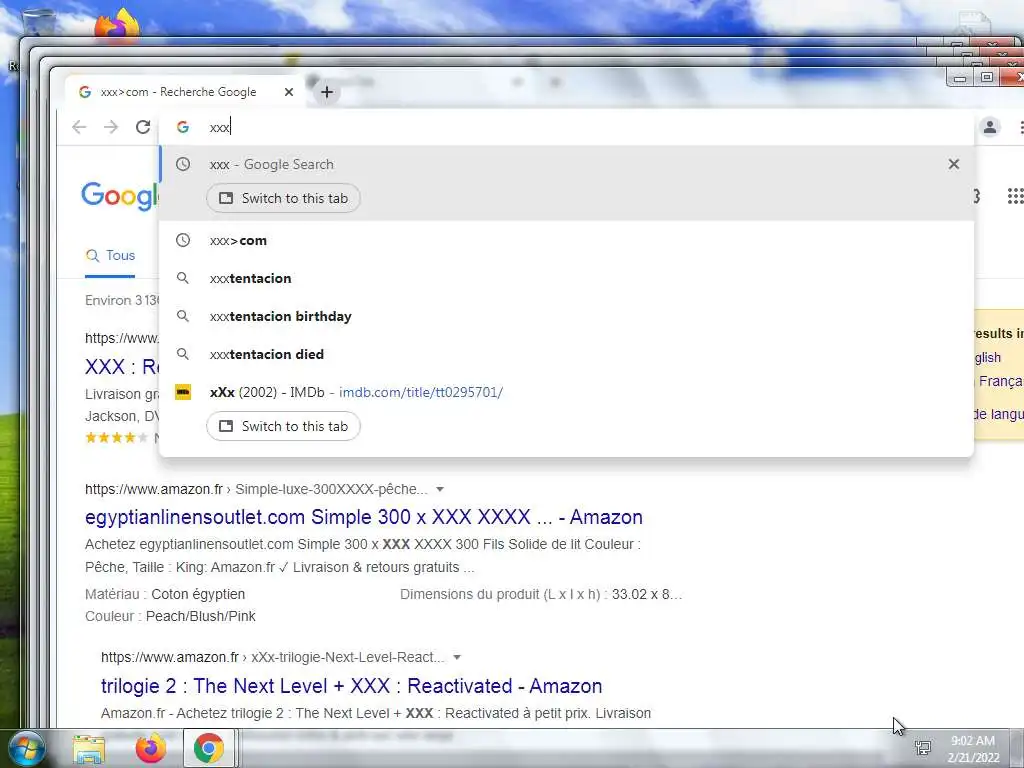Viewport: 1024px width, 768px height.
Task: Open the Google apps grid icon
Action: [1016, 196]
